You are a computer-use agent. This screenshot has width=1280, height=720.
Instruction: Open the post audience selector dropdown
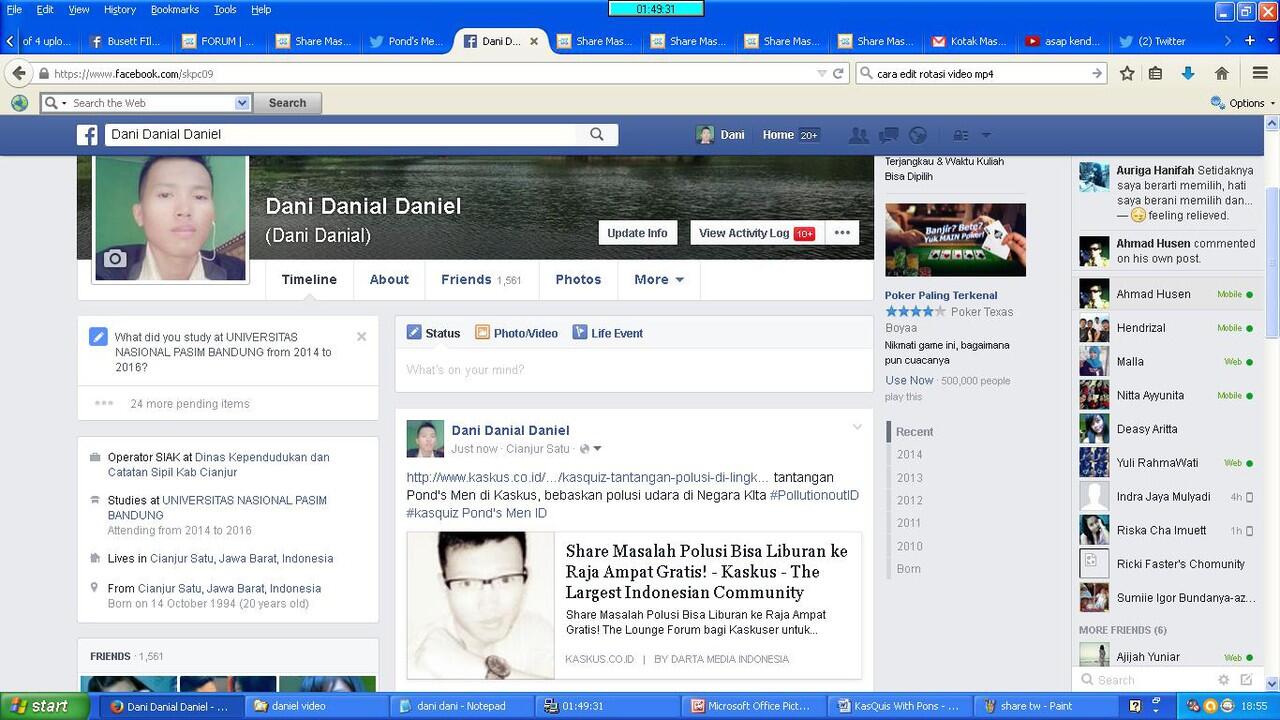pos(591,449)
